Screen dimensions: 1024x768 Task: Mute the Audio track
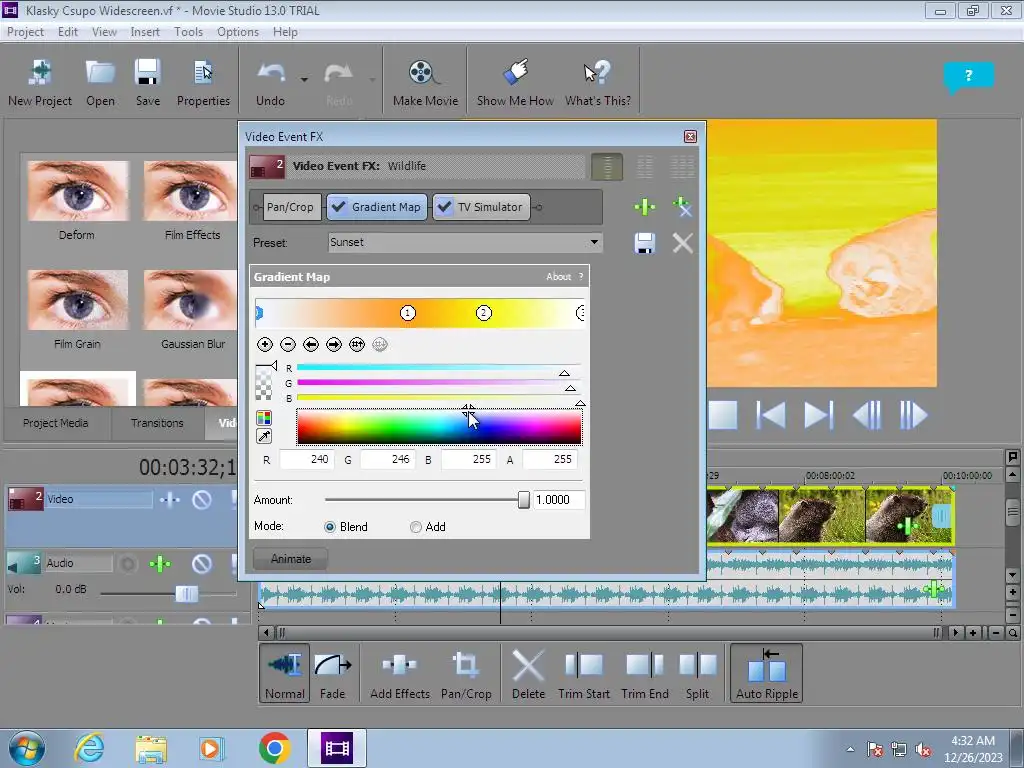[x=202, y=563]
